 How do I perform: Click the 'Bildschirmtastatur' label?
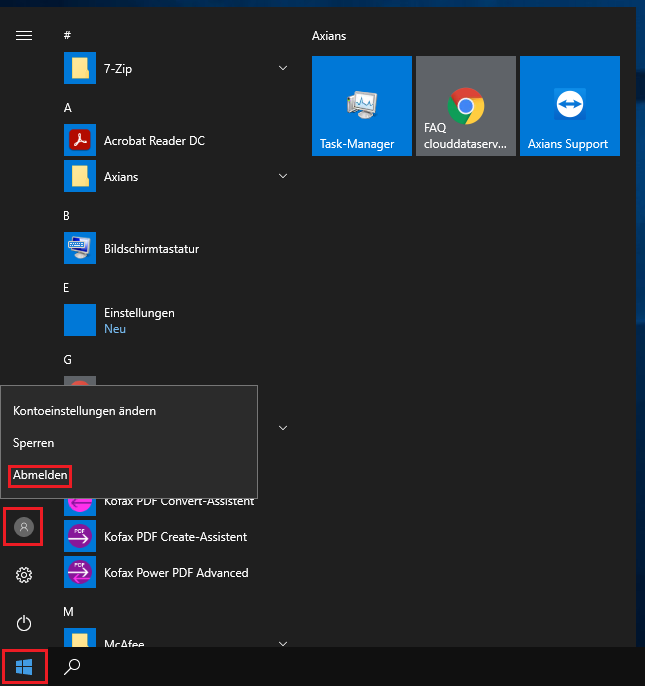coord(151,248)
